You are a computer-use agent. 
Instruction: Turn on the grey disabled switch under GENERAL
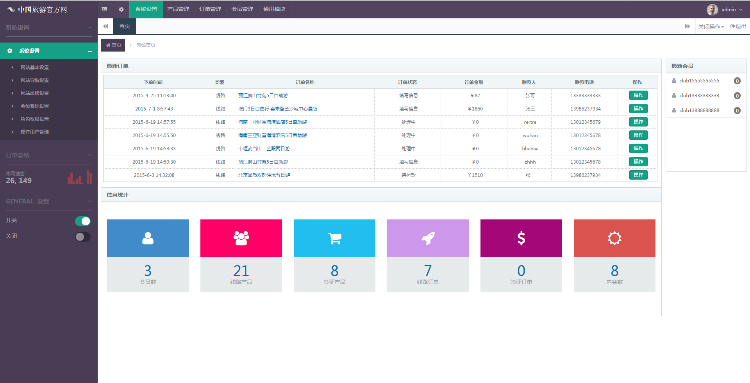82,237
